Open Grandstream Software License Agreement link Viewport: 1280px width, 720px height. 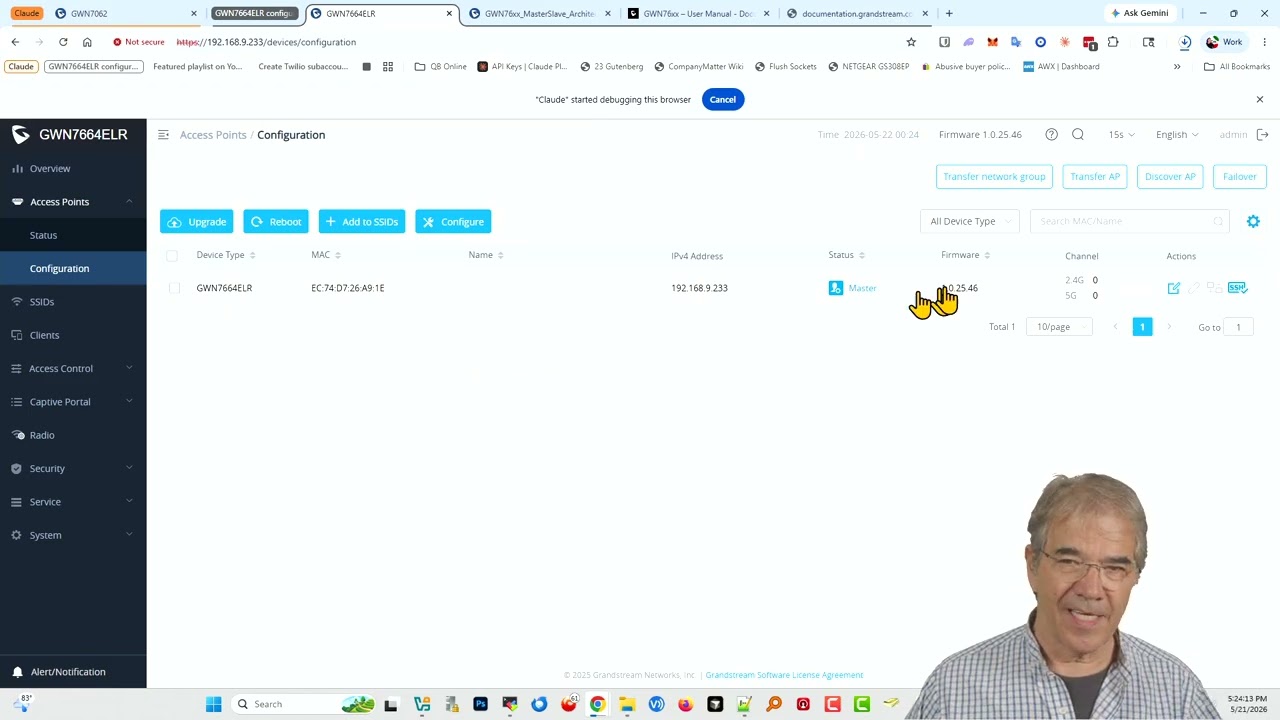point(784,675)
